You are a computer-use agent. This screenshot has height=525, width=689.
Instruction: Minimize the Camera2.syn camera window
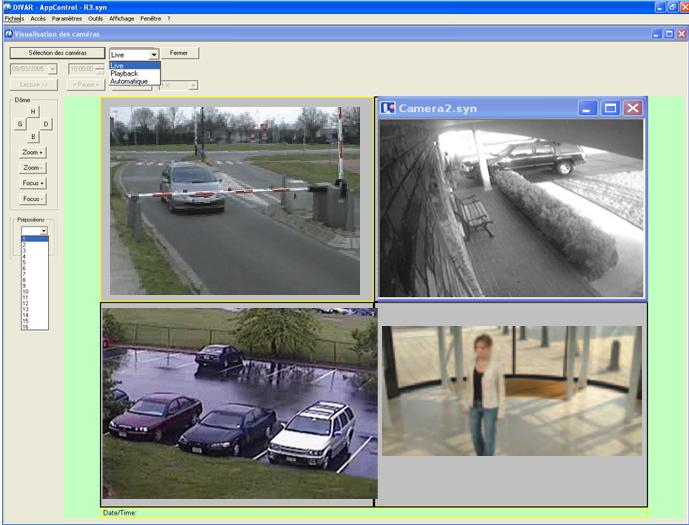pos(588,108)
